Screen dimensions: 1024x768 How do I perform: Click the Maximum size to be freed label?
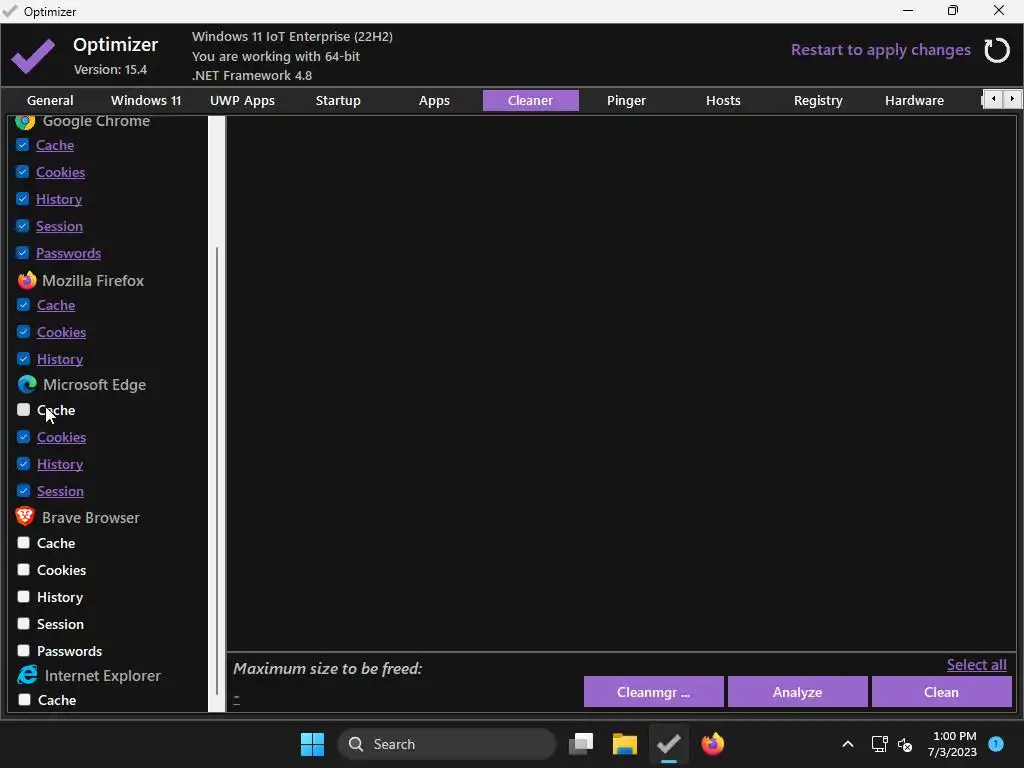tap(327, 669)
